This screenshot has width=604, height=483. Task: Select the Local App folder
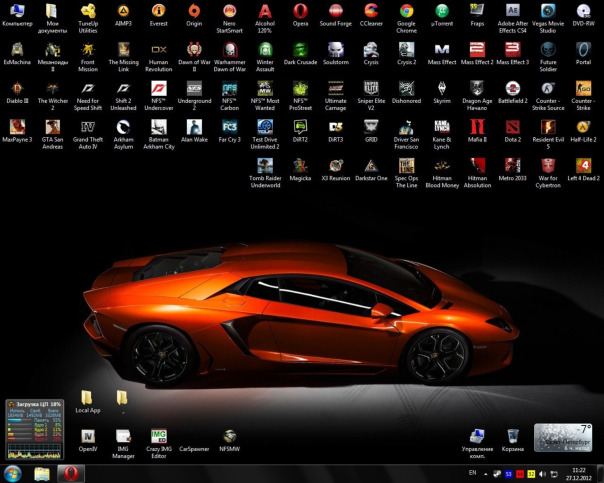(88, 398)
